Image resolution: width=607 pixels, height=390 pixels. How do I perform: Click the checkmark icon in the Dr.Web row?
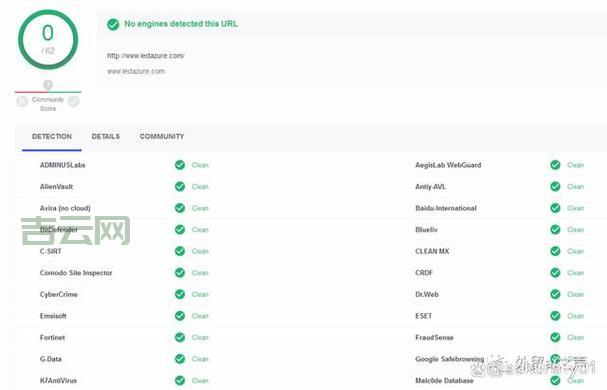pyautogui.click(x=555, y=294)
